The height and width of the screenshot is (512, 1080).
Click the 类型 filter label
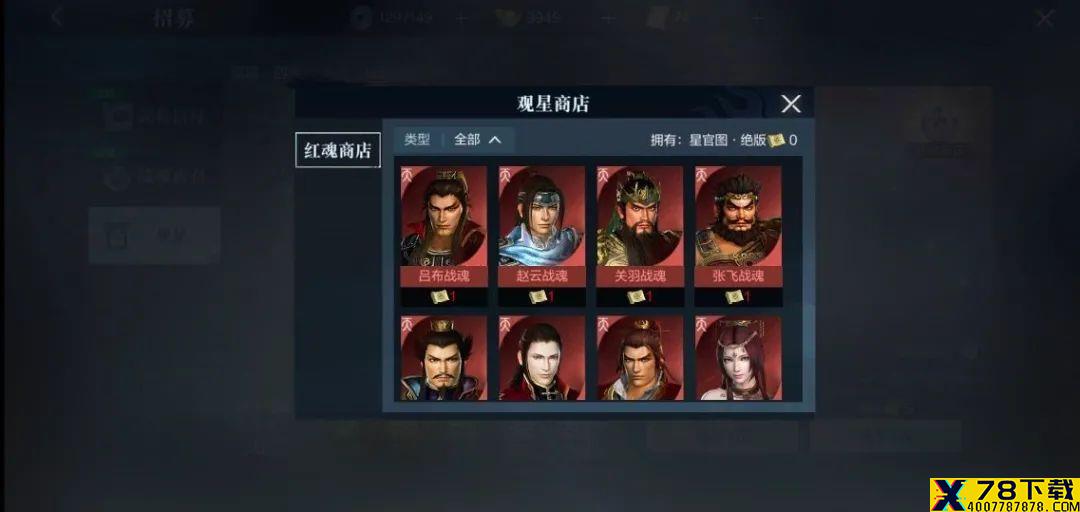pos(417,140)
